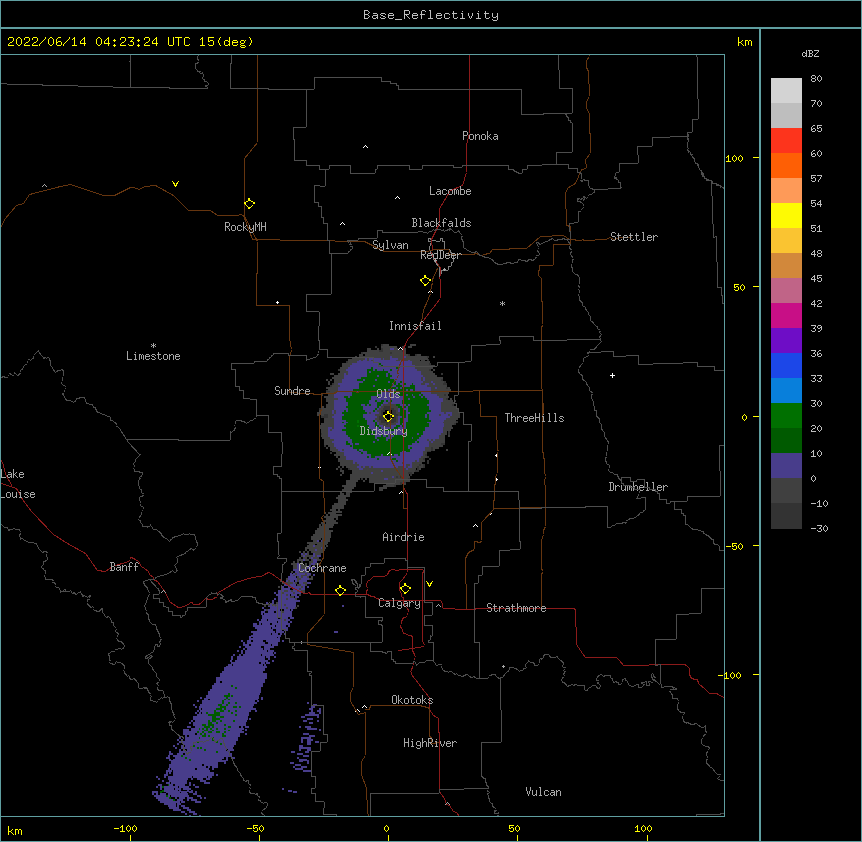Viewport: 862px width, 842px height.
Task: Select the bright yellow 51-54 dBZ swatch
Action: pos(786,215)
